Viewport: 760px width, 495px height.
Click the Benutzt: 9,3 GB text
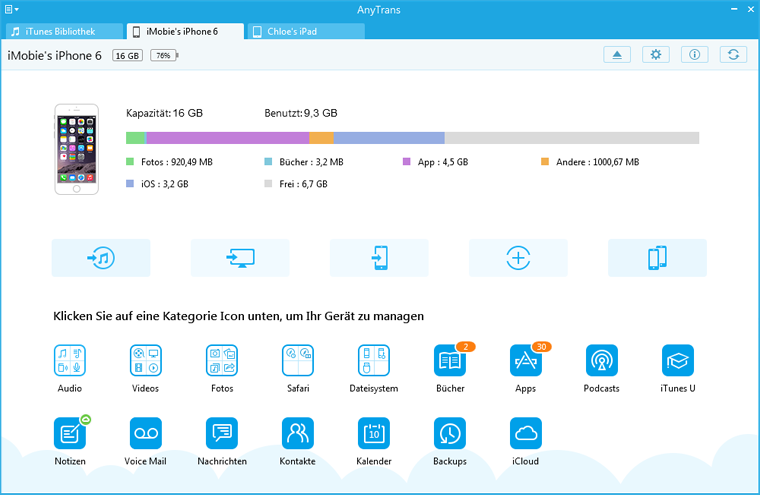pos(301,113)
